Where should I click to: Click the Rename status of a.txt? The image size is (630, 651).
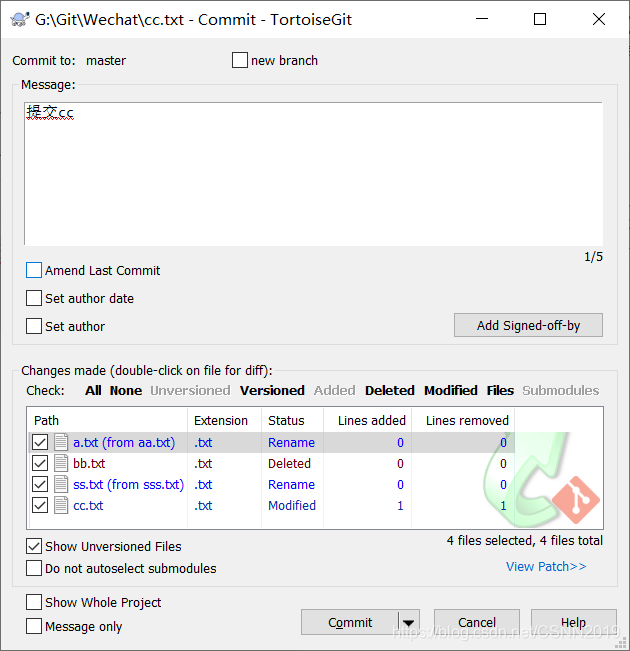(x=291, y=443)
